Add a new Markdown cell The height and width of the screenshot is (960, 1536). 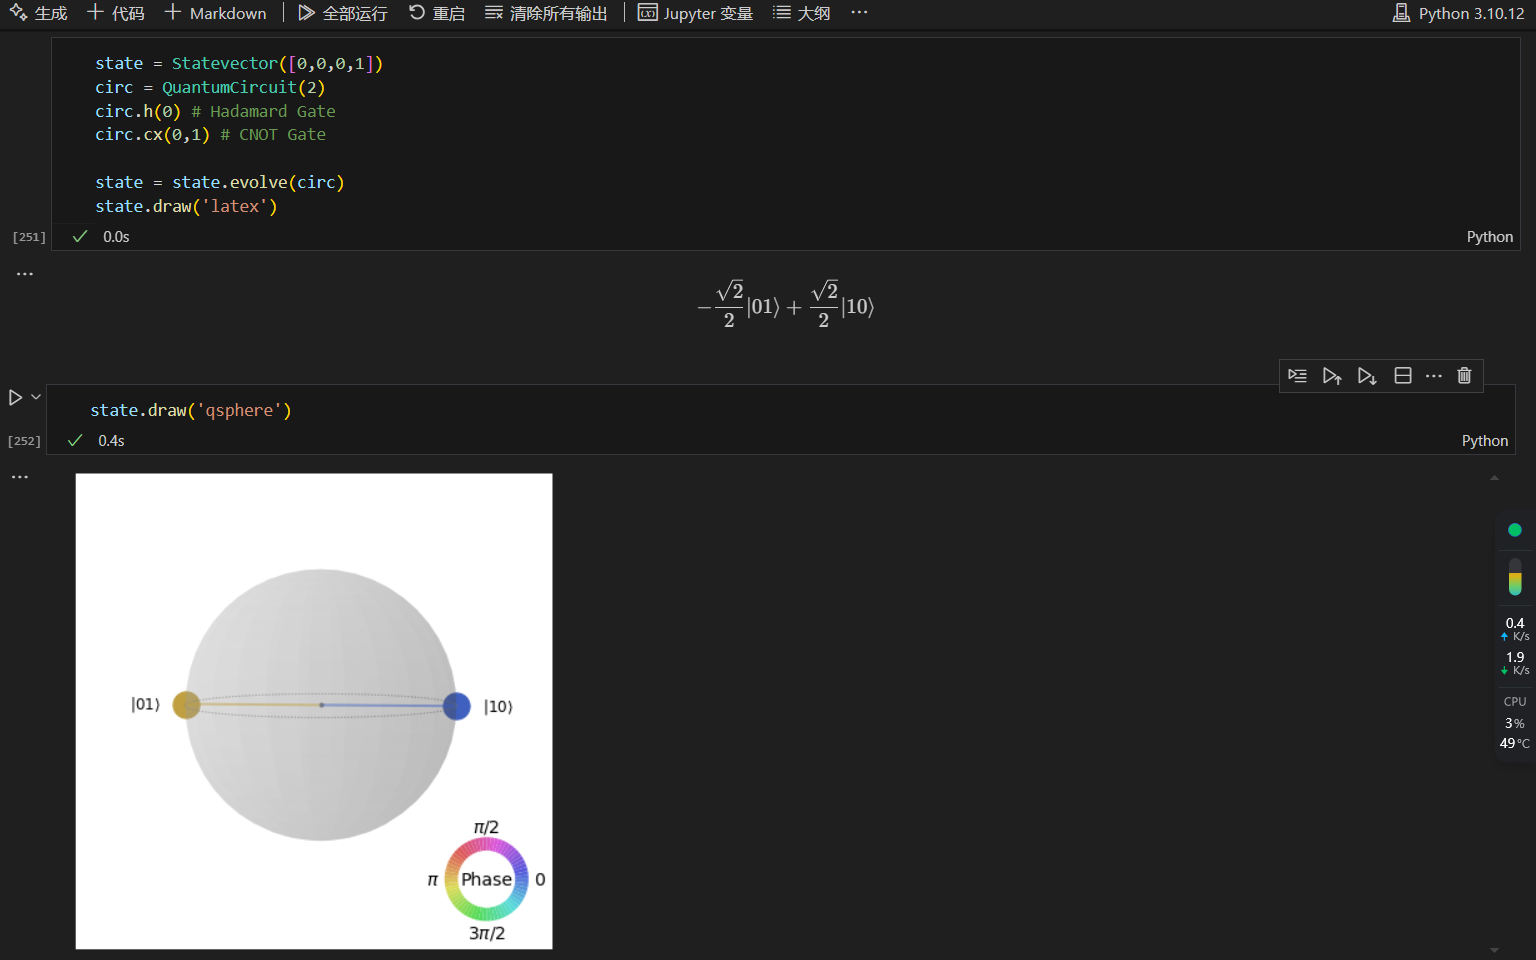click(216, 13)
